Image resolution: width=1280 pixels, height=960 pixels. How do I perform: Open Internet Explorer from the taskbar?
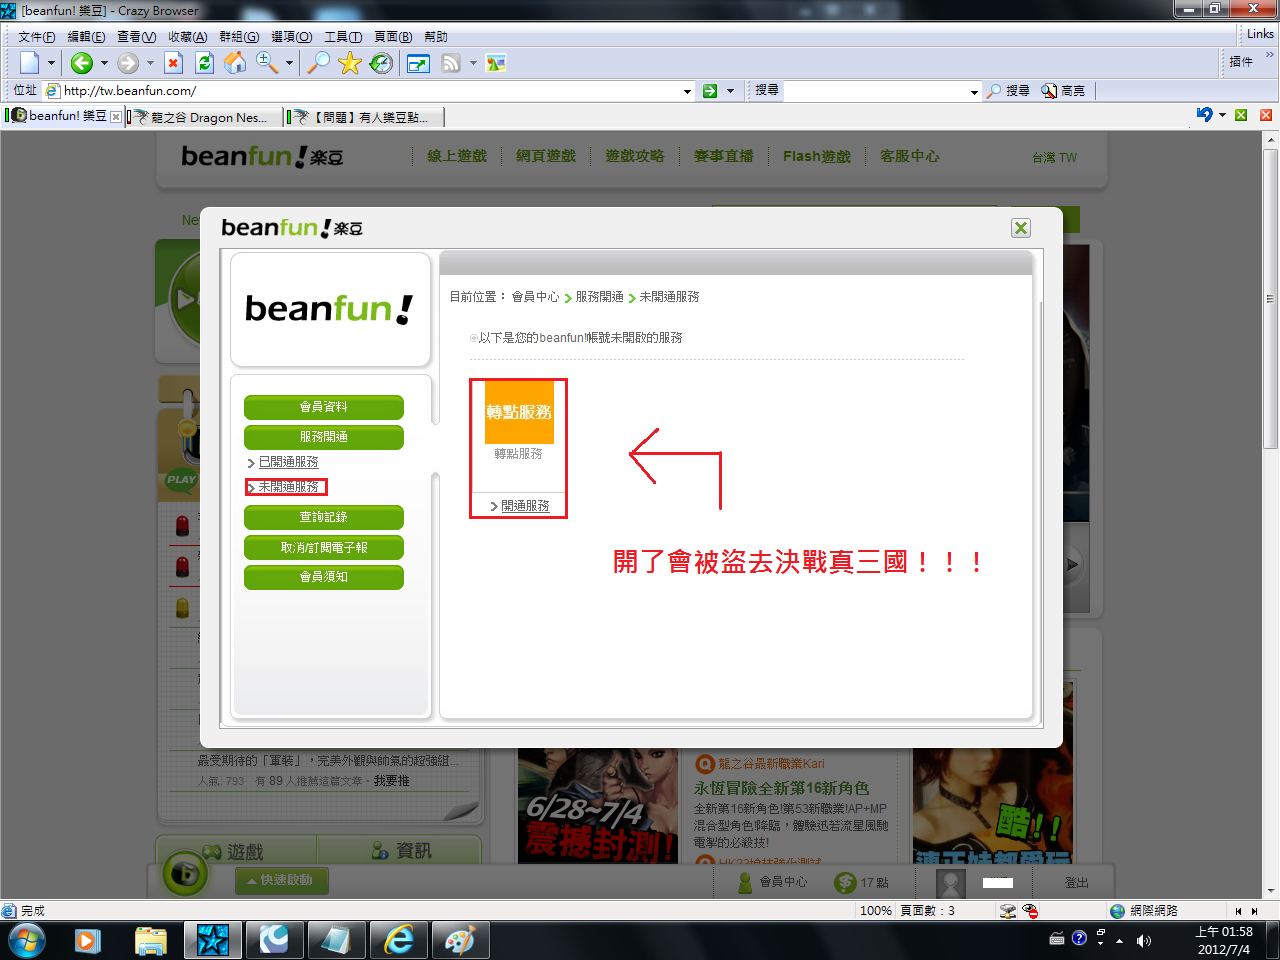(399, 940)
